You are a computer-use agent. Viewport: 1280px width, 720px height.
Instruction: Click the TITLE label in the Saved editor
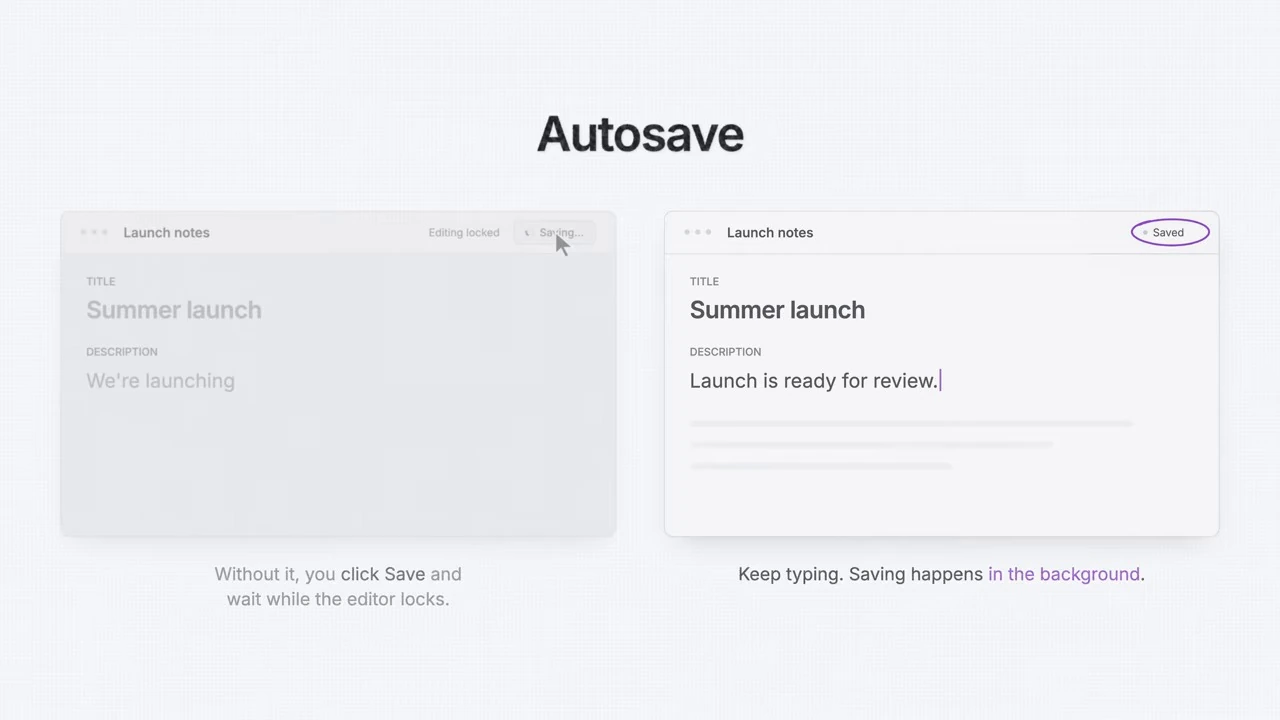coord(704,282)
